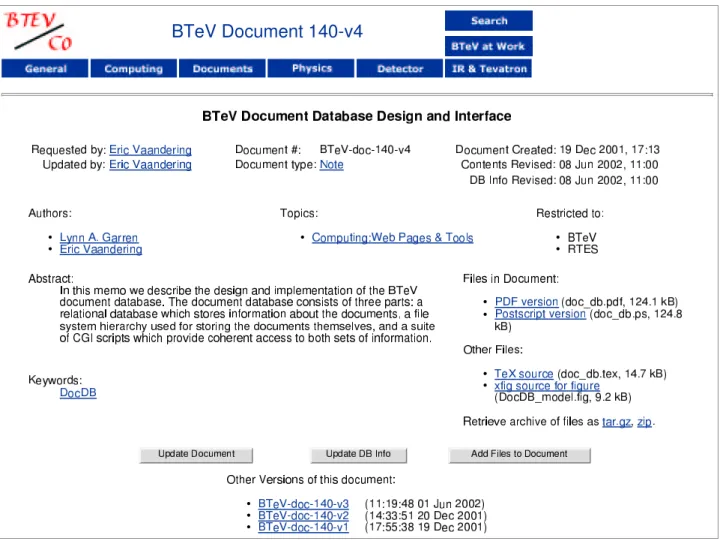
Task: Click Add Files to Document button
Action: [519, 454]
